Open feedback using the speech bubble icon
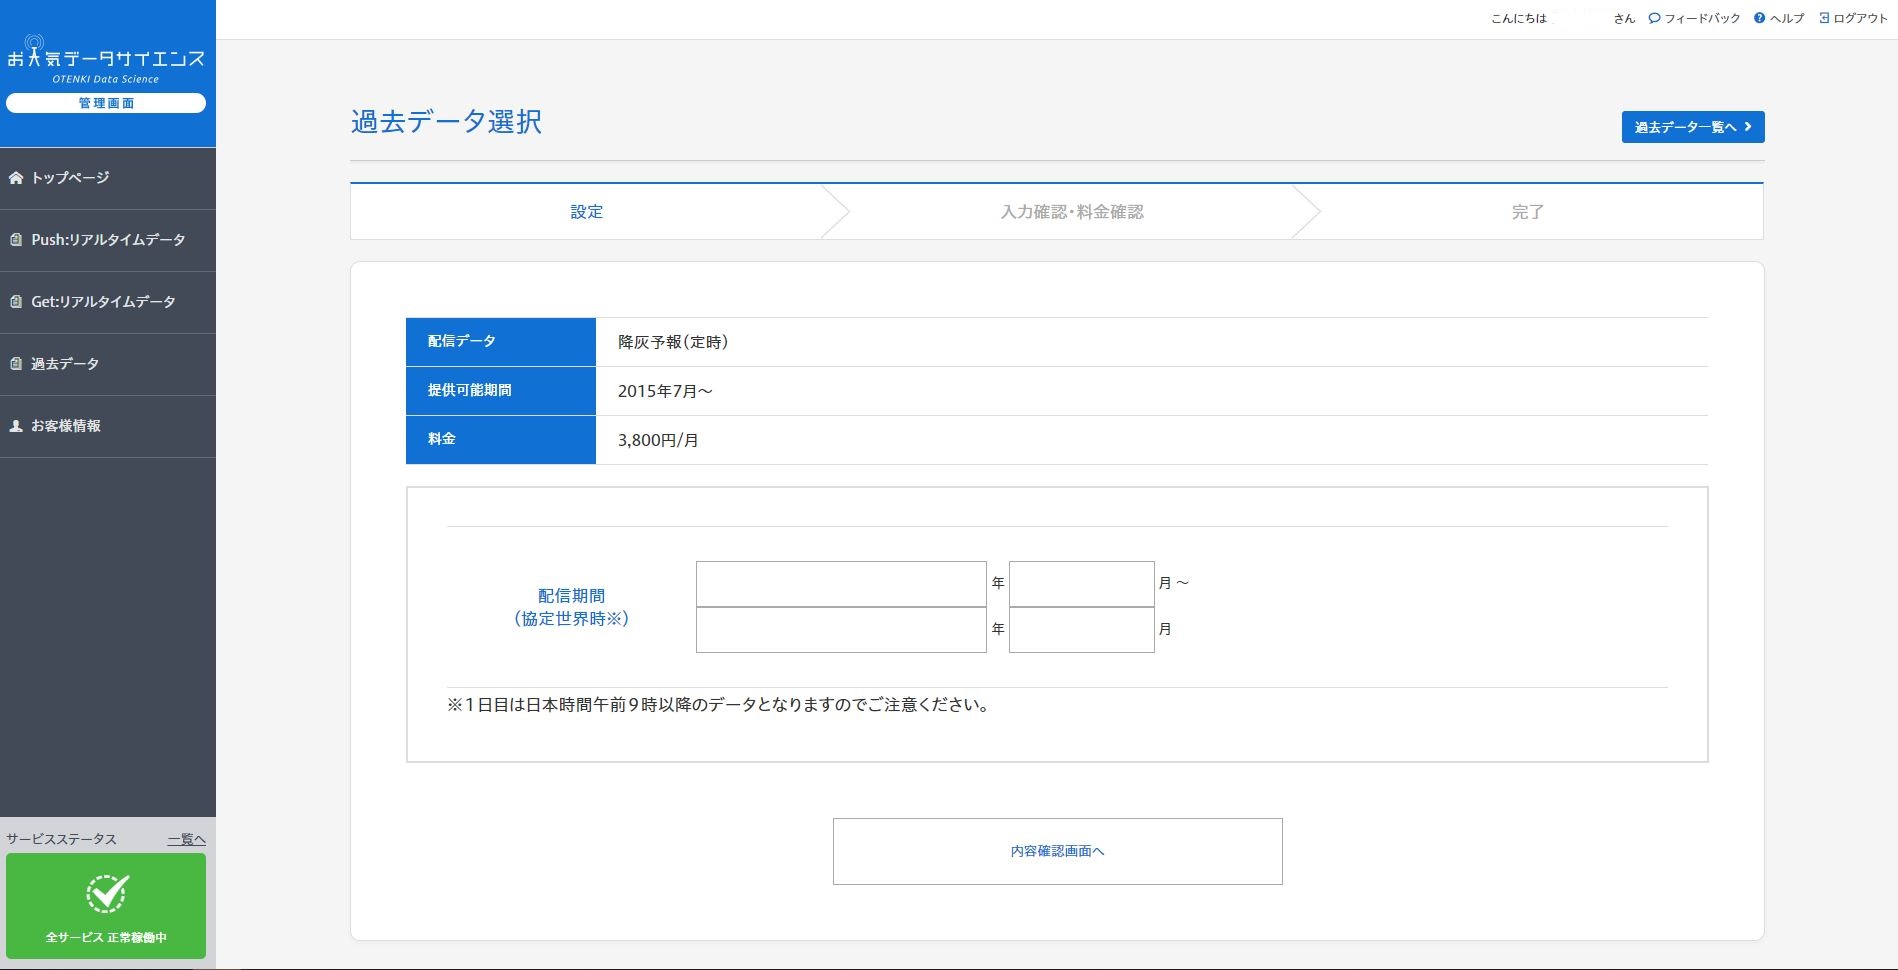Viewport: 1898px width, 970px height. pos(1654,17)
